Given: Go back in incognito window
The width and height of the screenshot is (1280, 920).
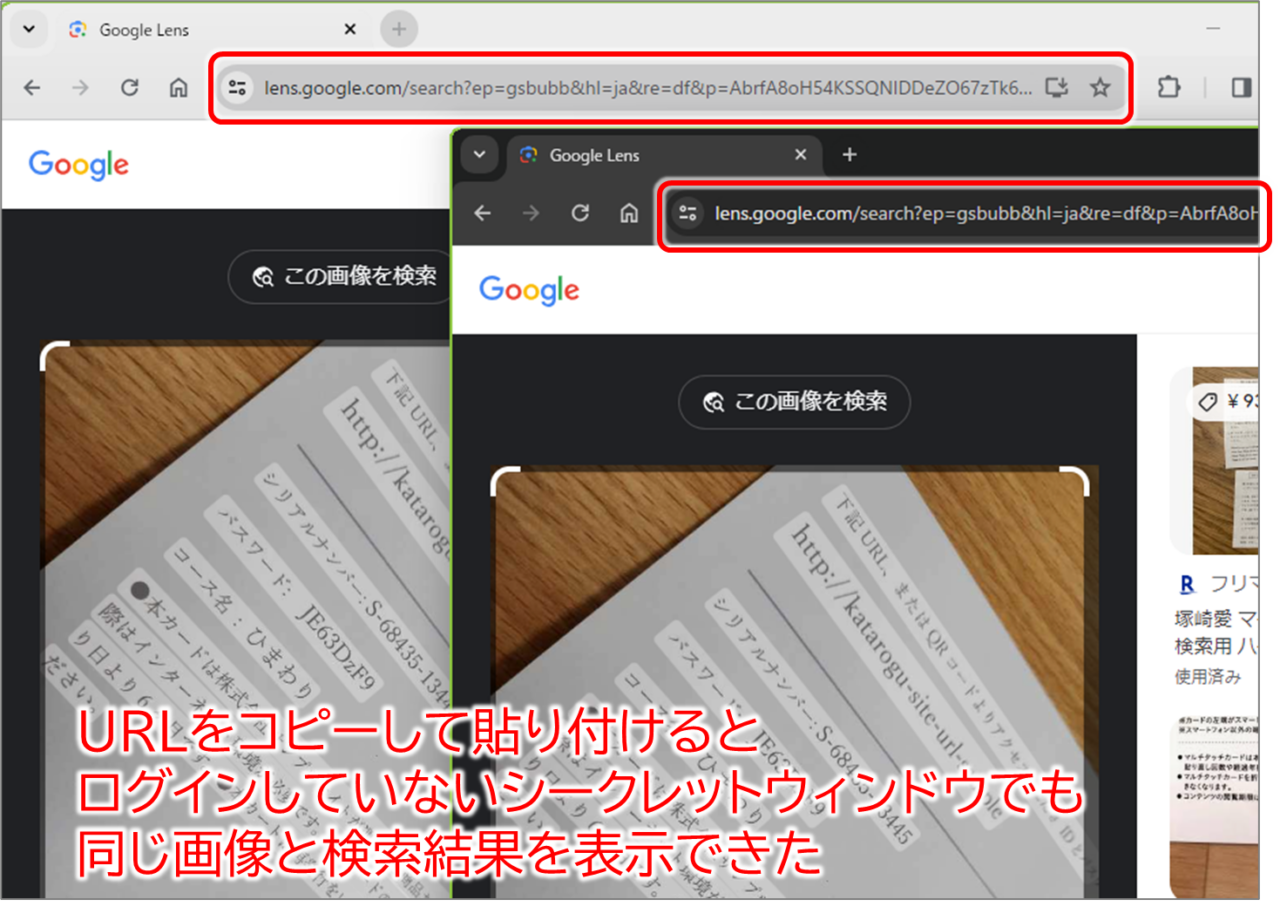Looking at the screenshot, I should click(482, 213).
